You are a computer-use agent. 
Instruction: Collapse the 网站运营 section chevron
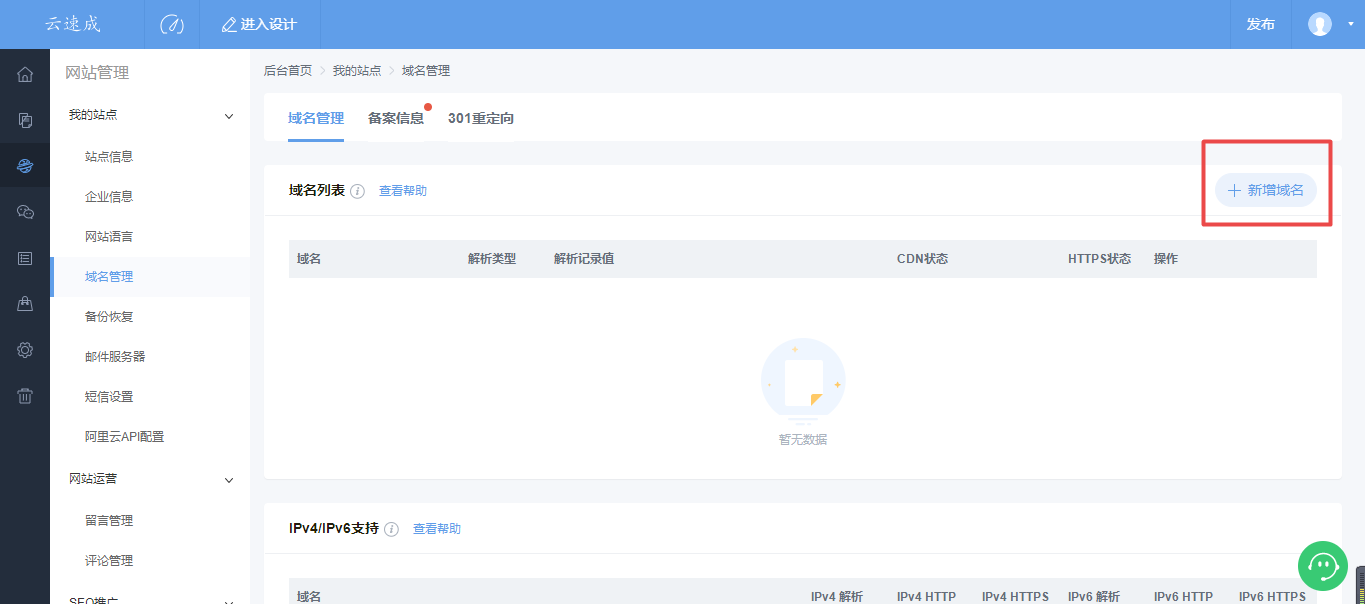[x=229, y=480]
